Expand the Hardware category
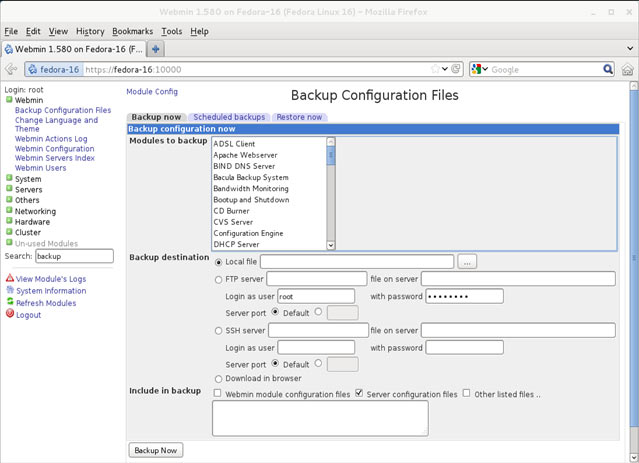 [9, 221]
